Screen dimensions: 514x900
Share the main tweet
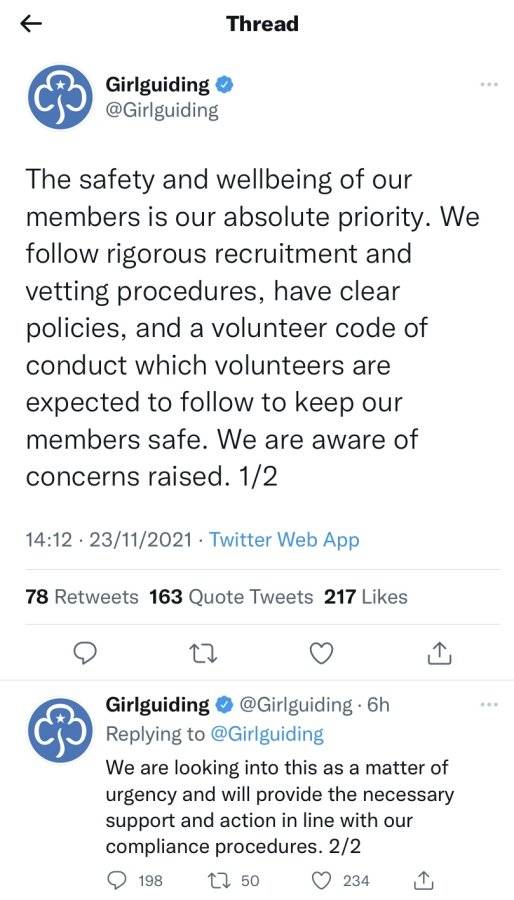440,653
